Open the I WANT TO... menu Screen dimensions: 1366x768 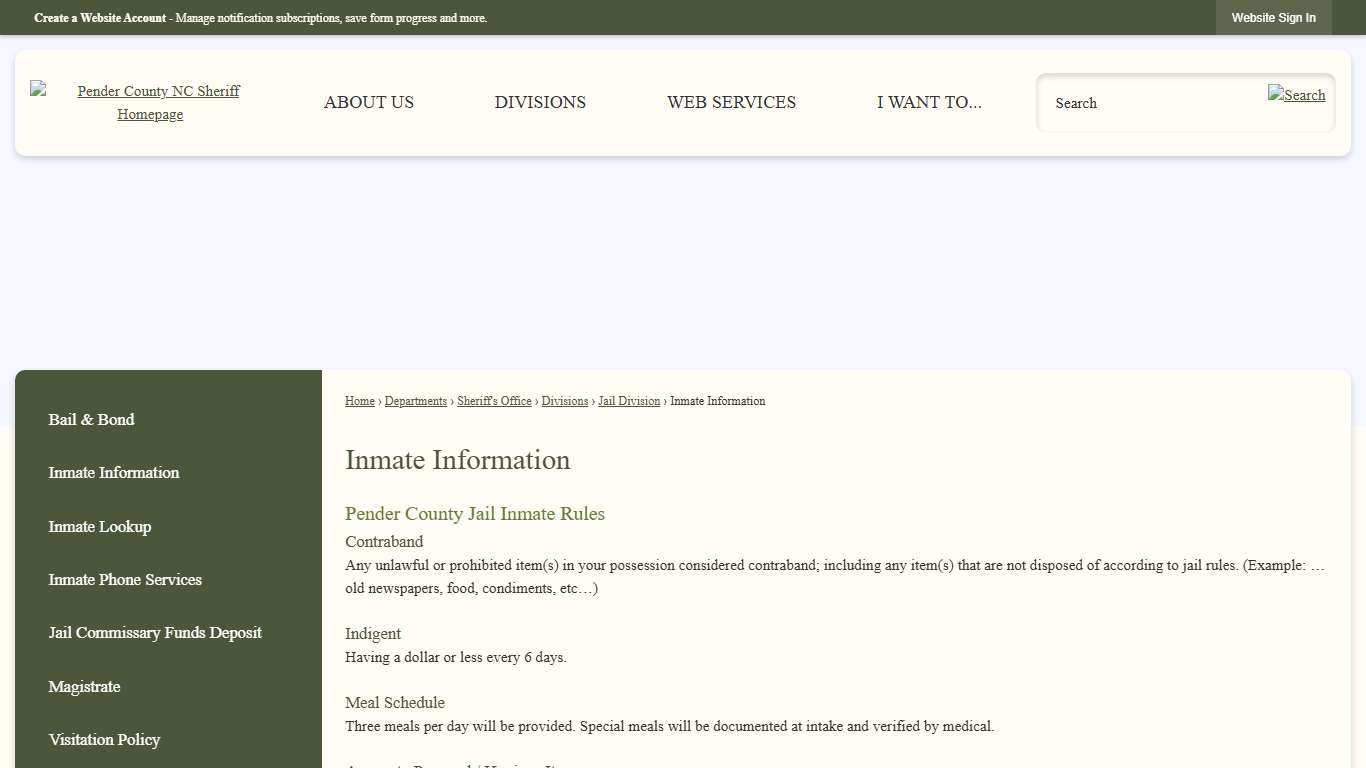pos(929,102)
